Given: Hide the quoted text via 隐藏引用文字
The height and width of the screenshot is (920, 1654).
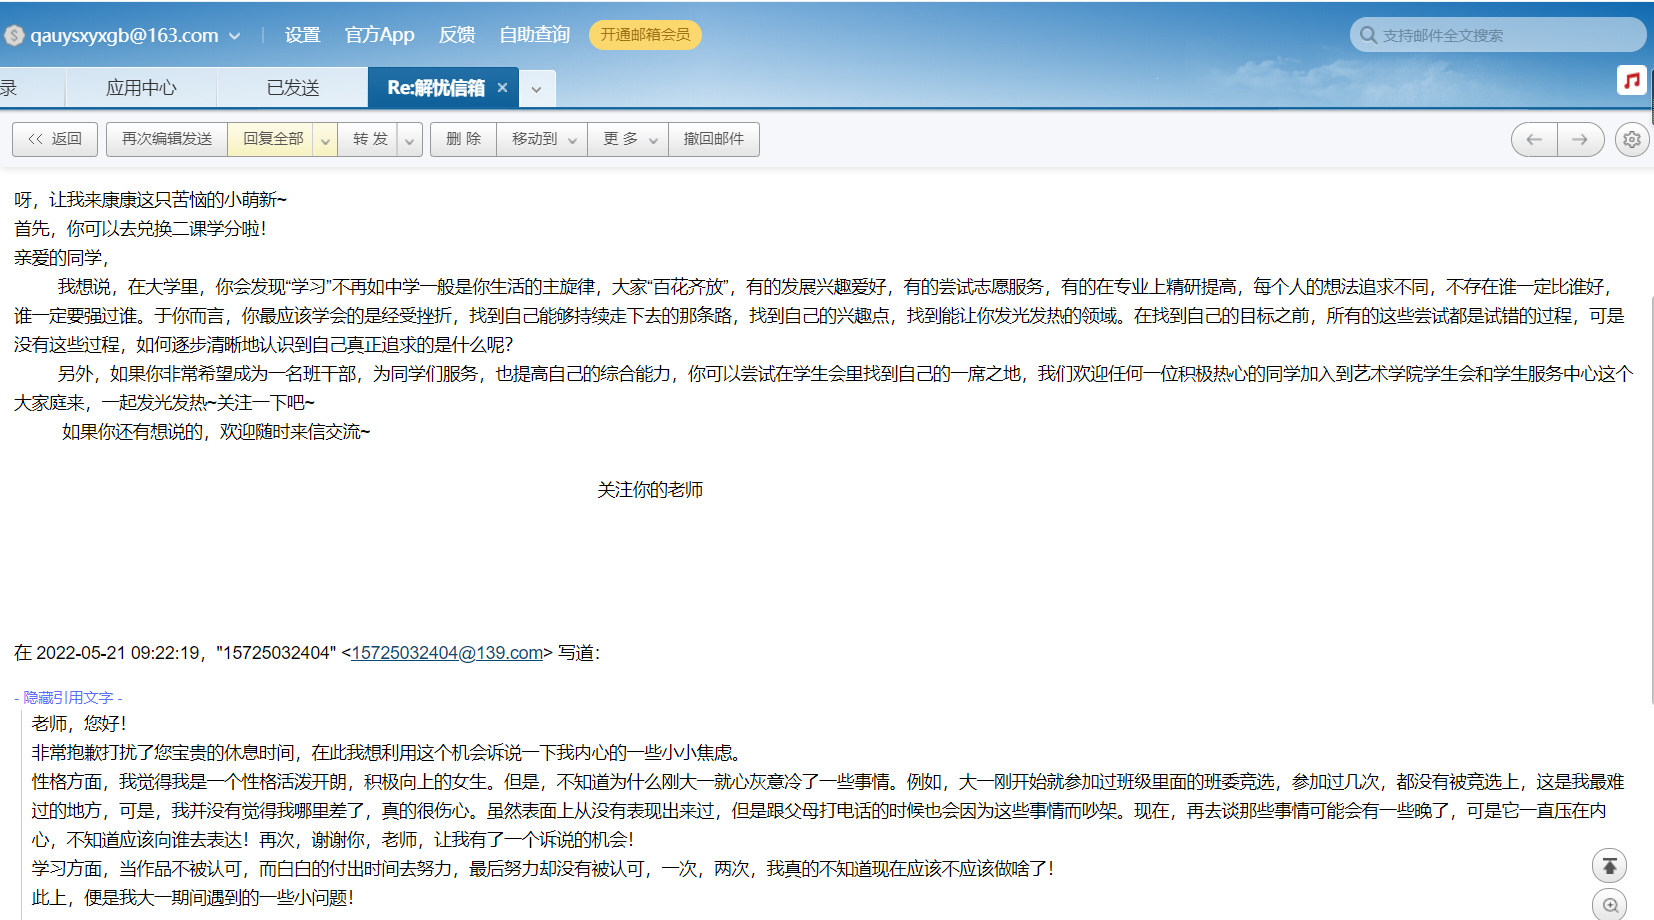Looking at the screenshot, I should pos(68,697).
